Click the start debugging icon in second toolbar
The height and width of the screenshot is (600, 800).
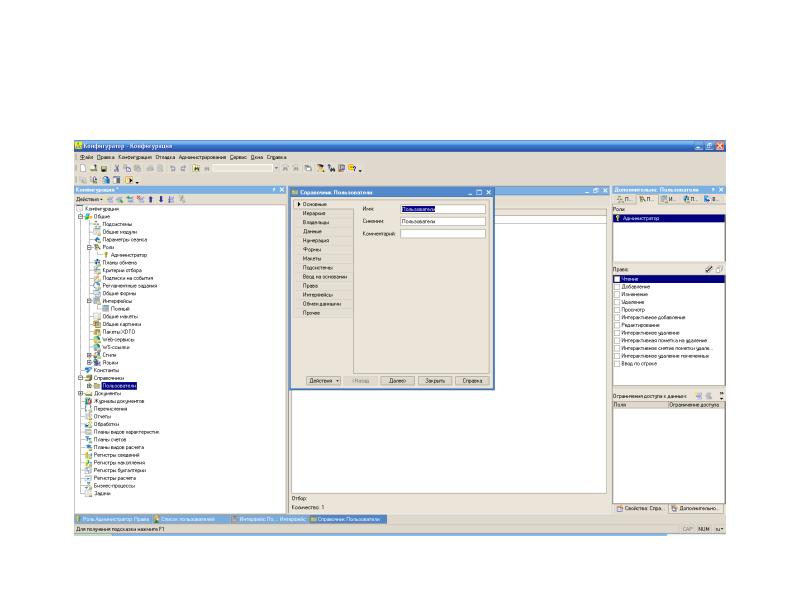pyautogui.click(x=129, y=180)
